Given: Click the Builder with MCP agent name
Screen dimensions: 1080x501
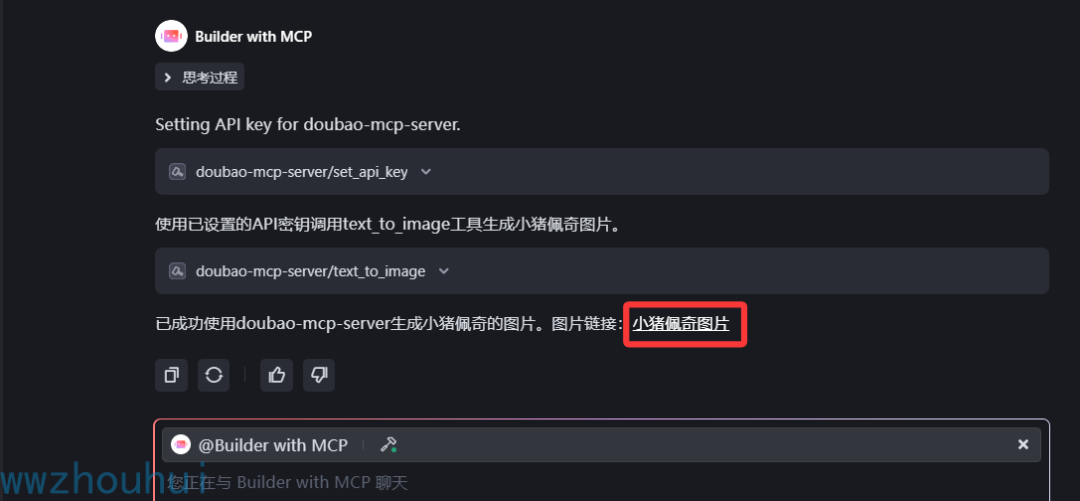Looking at the screenshot, I should coord(253,37).
